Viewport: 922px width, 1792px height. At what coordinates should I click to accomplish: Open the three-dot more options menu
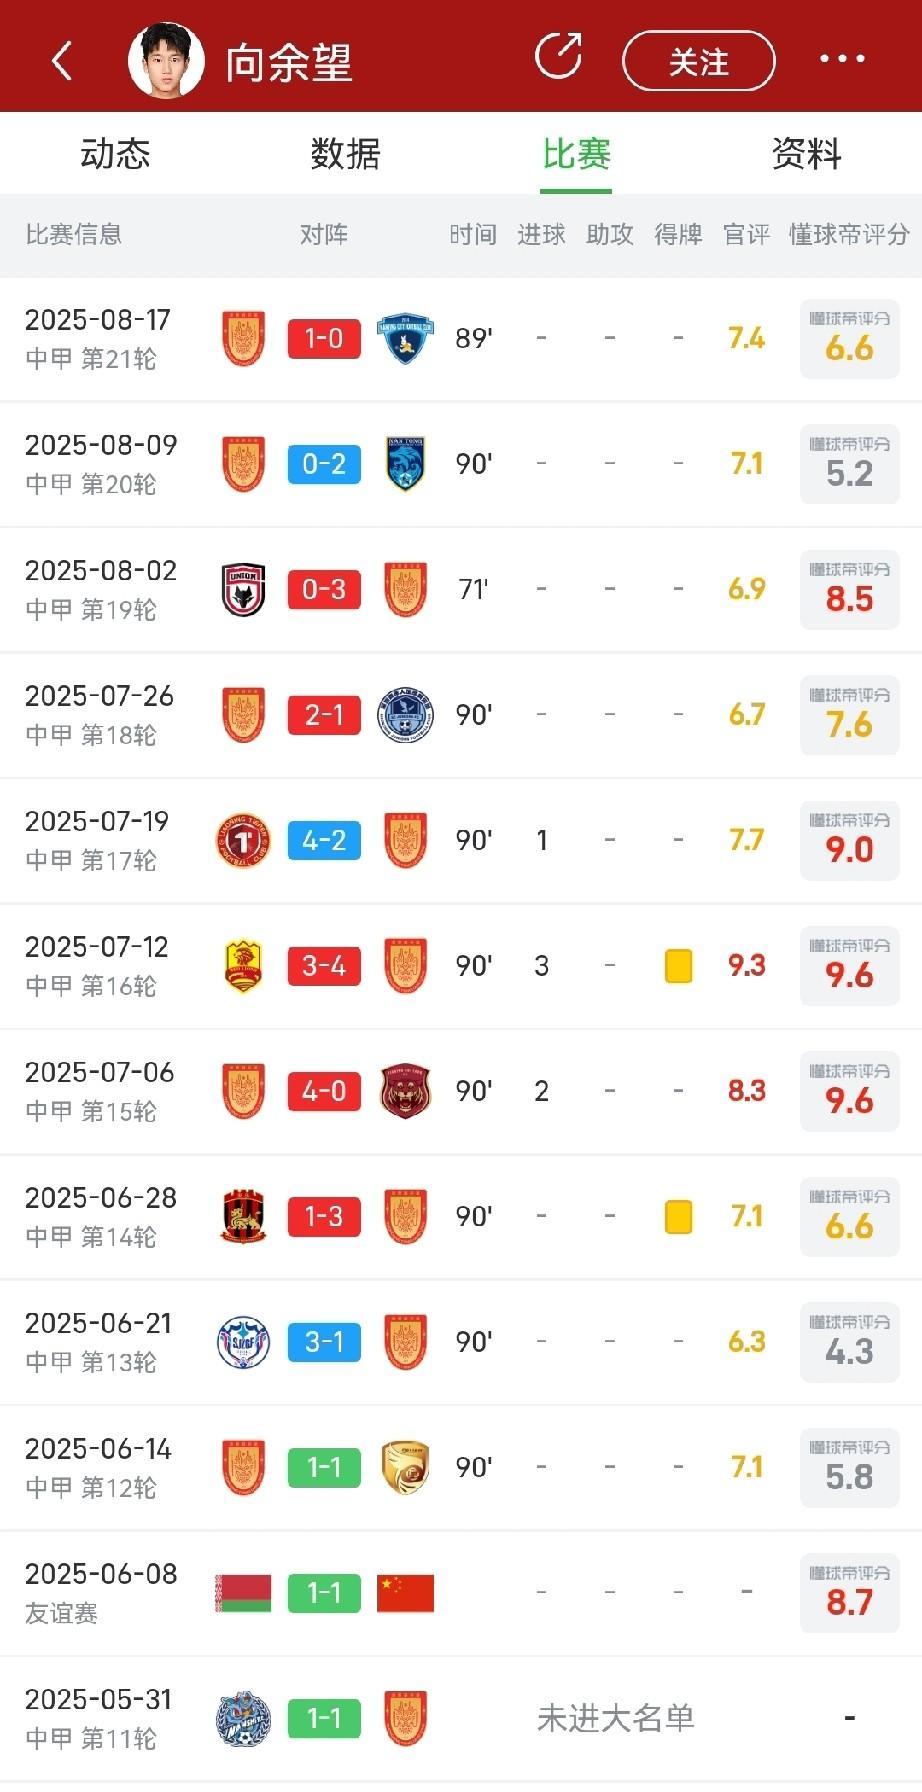(842, 59)
